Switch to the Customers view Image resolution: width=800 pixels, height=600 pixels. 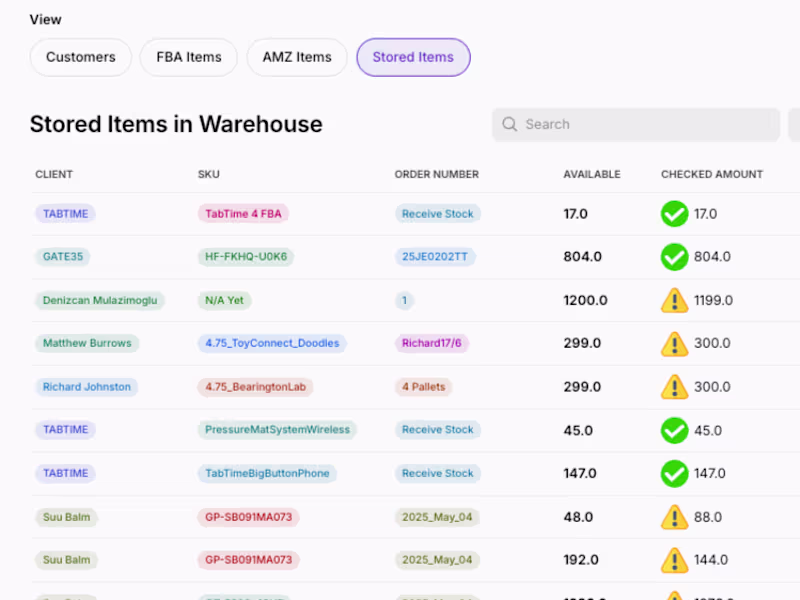click(x=80, y=57)
